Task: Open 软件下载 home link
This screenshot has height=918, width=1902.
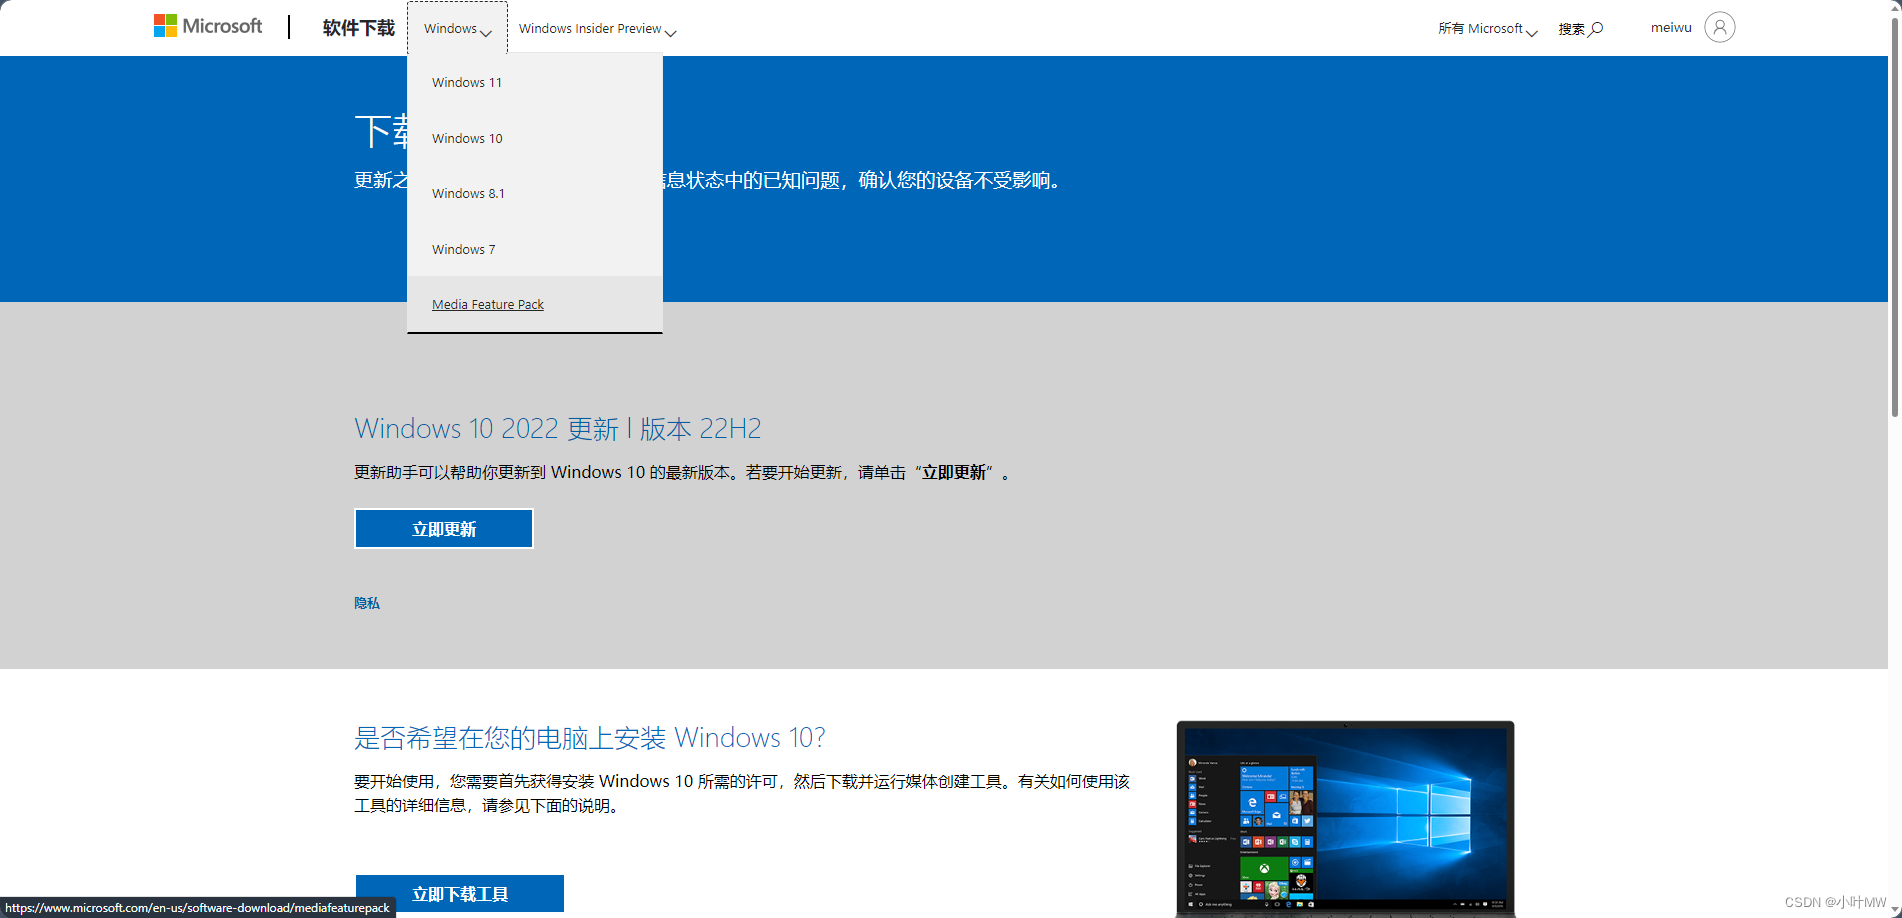Action: tap(358, 28)
